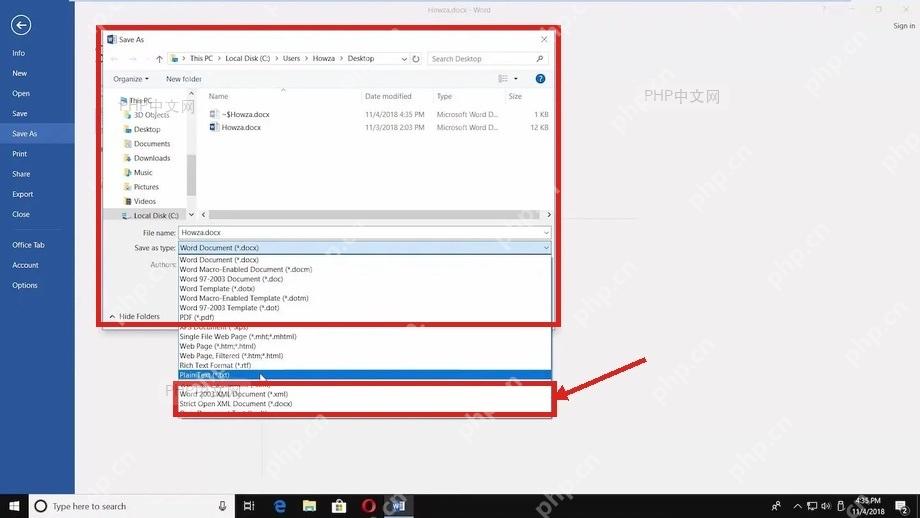Click the forward navigation arrow in dialog
This screenshot has height=518, width=920.
click(133, 59)
